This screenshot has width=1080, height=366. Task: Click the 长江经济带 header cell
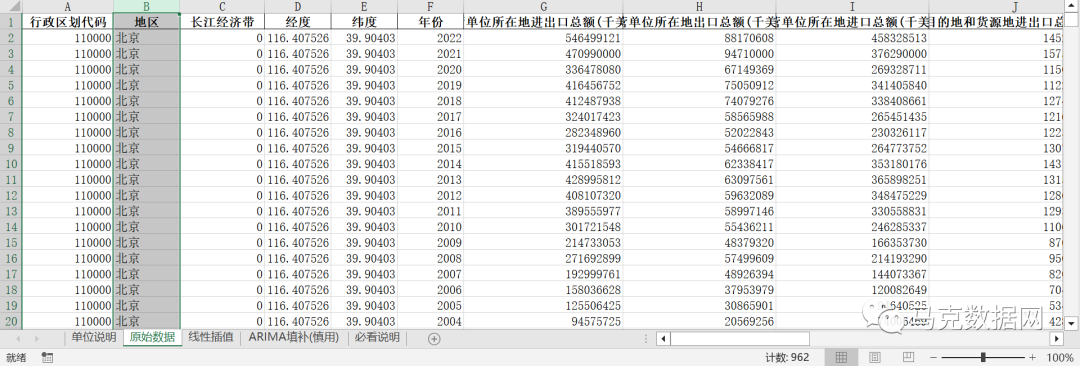(x=222, y=22)
